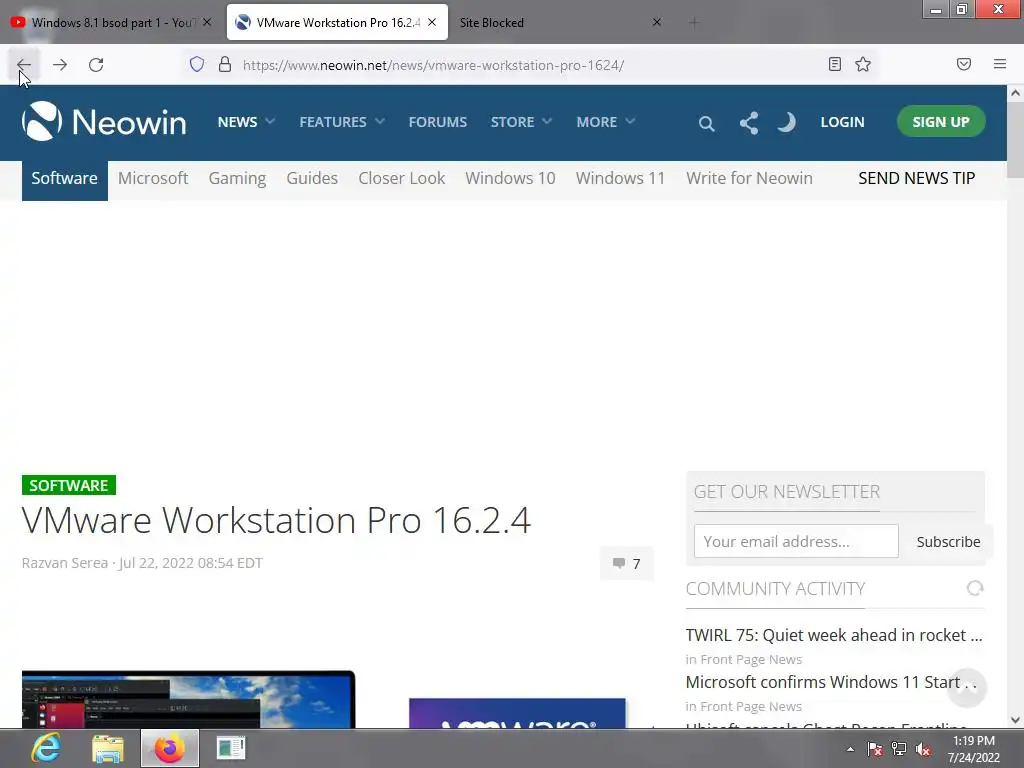Click the Subscribe button
Screen dimensions: 1024x768
[x=948, y=541]
